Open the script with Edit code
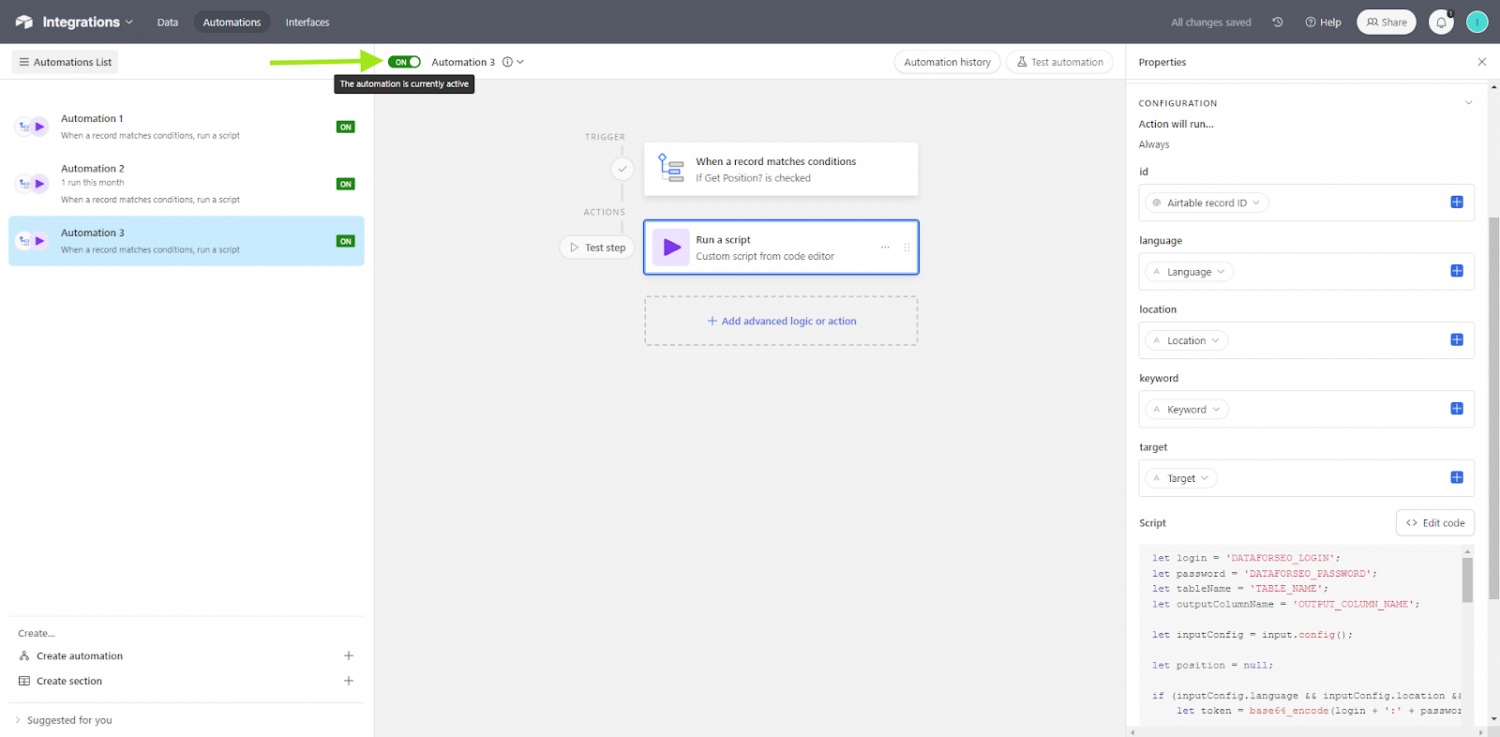1500x737 pixels. (x=1435, y=522)
